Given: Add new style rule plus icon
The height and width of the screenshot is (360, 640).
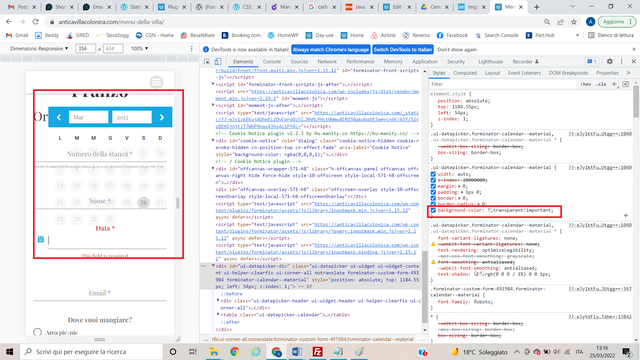Looking at the screenshot, I should 614,84.
